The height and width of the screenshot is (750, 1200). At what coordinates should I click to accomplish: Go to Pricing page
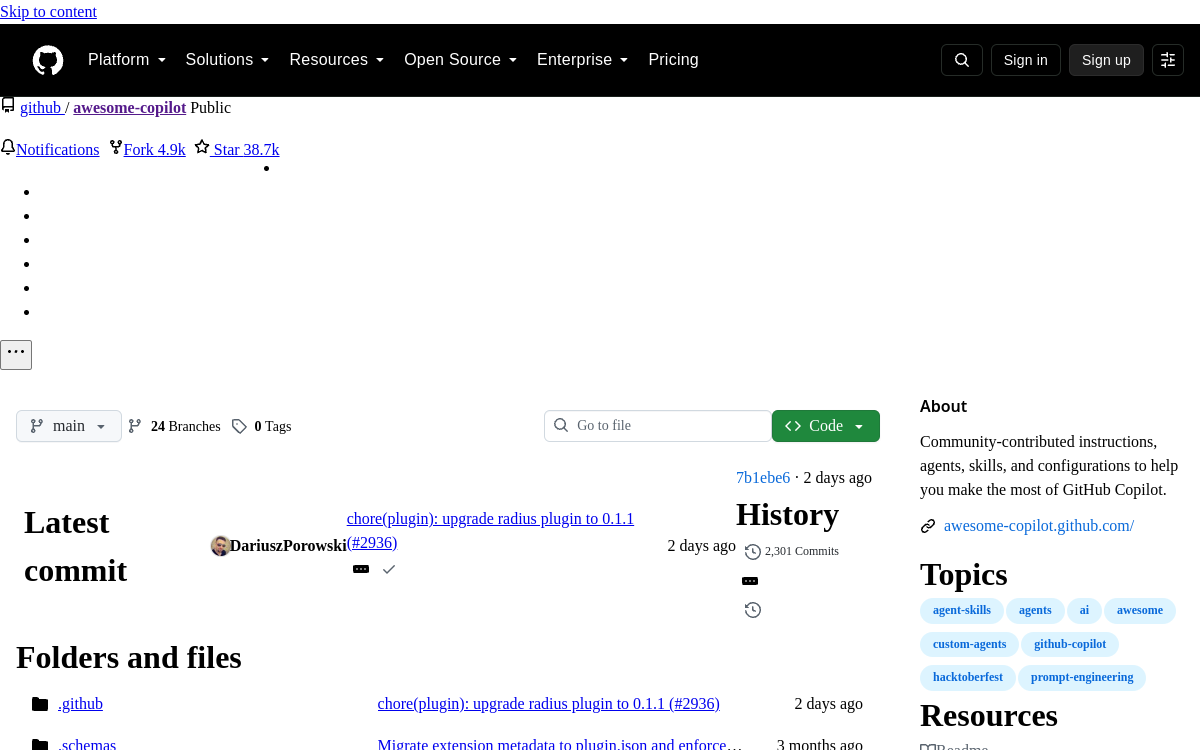(x=673, y=60)
